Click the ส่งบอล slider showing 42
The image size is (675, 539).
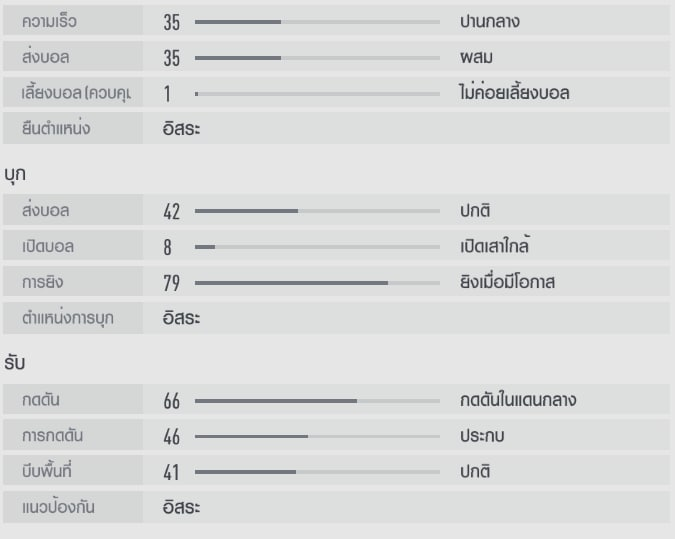tap(317, 211)
